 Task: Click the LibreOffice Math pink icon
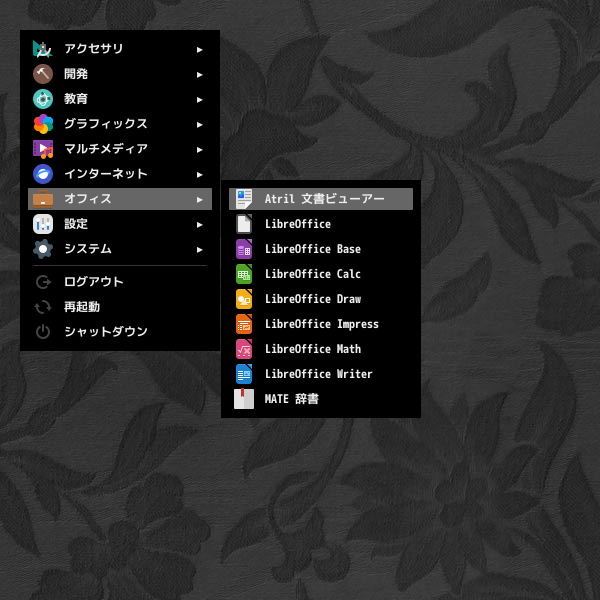(x=244, y=349)
